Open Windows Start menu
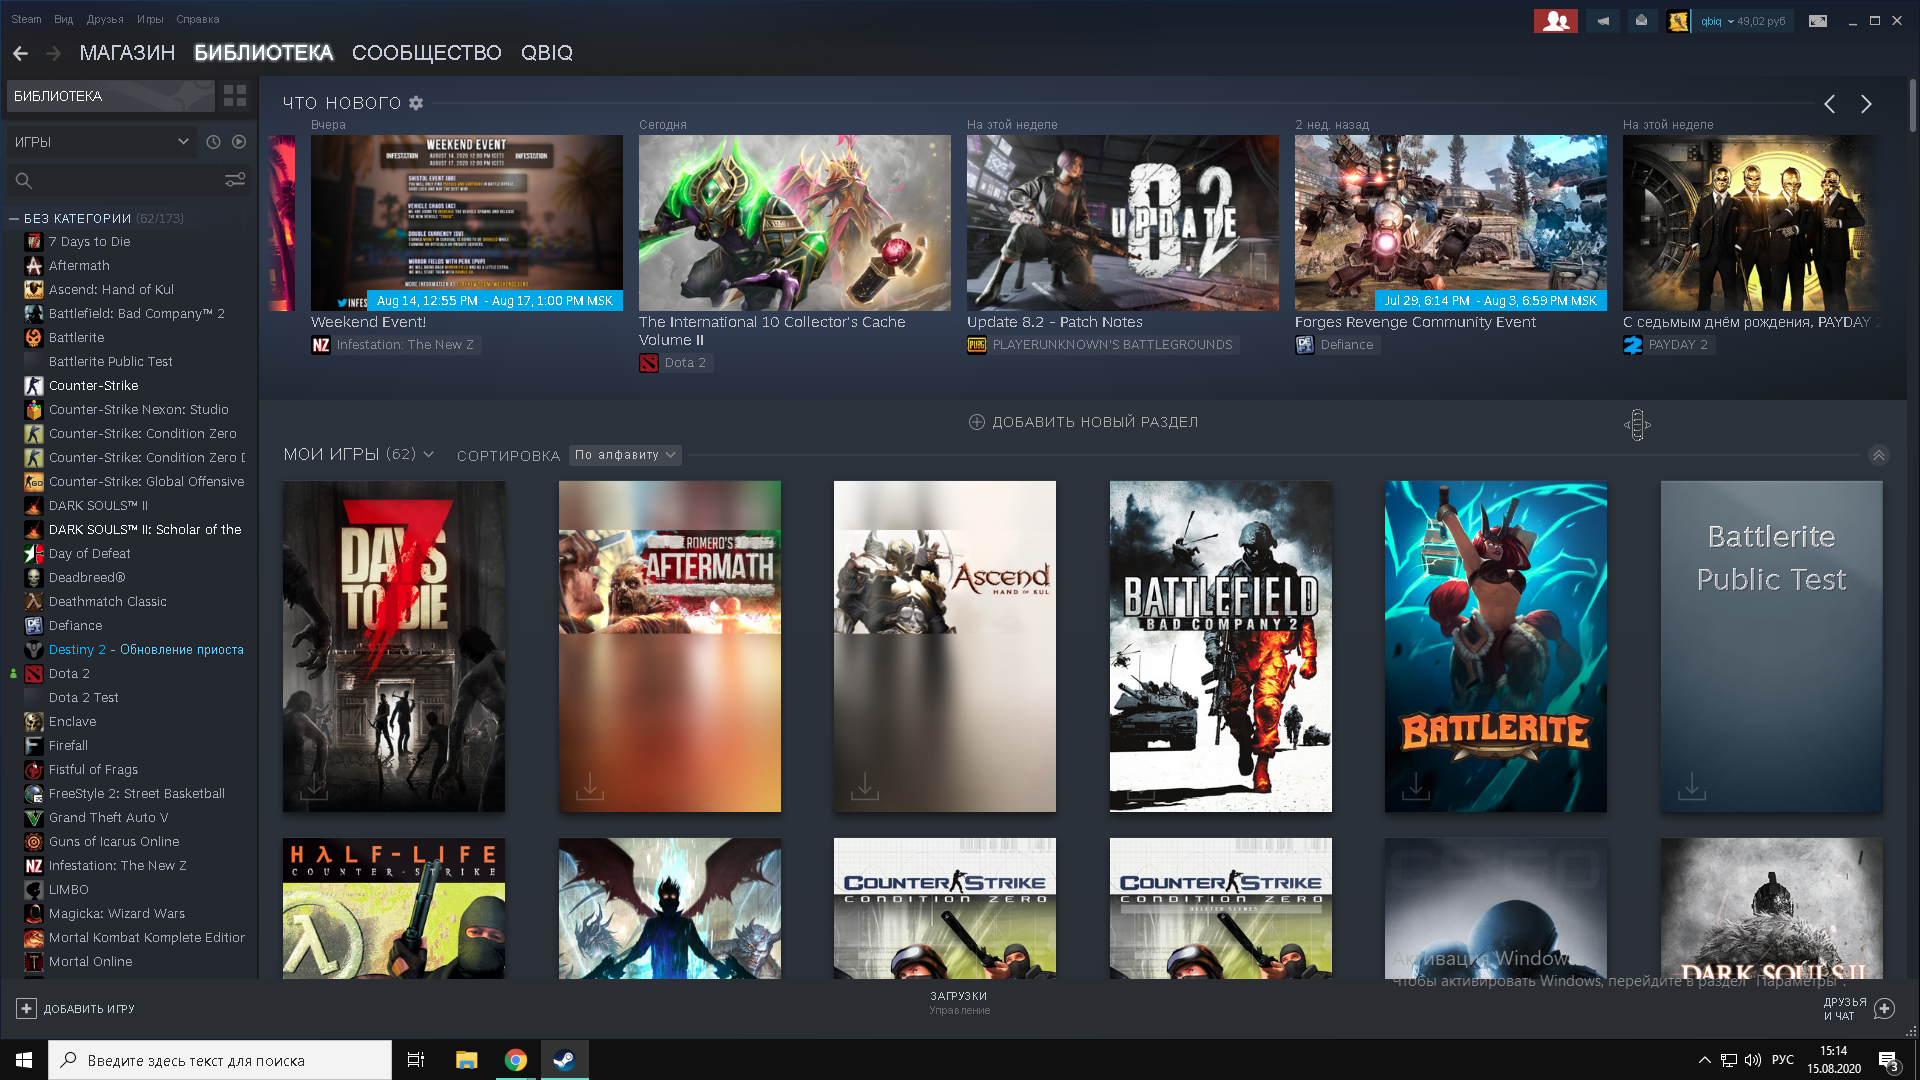This screenshot has height=1080, width=1920. (x=24, y=1060)
